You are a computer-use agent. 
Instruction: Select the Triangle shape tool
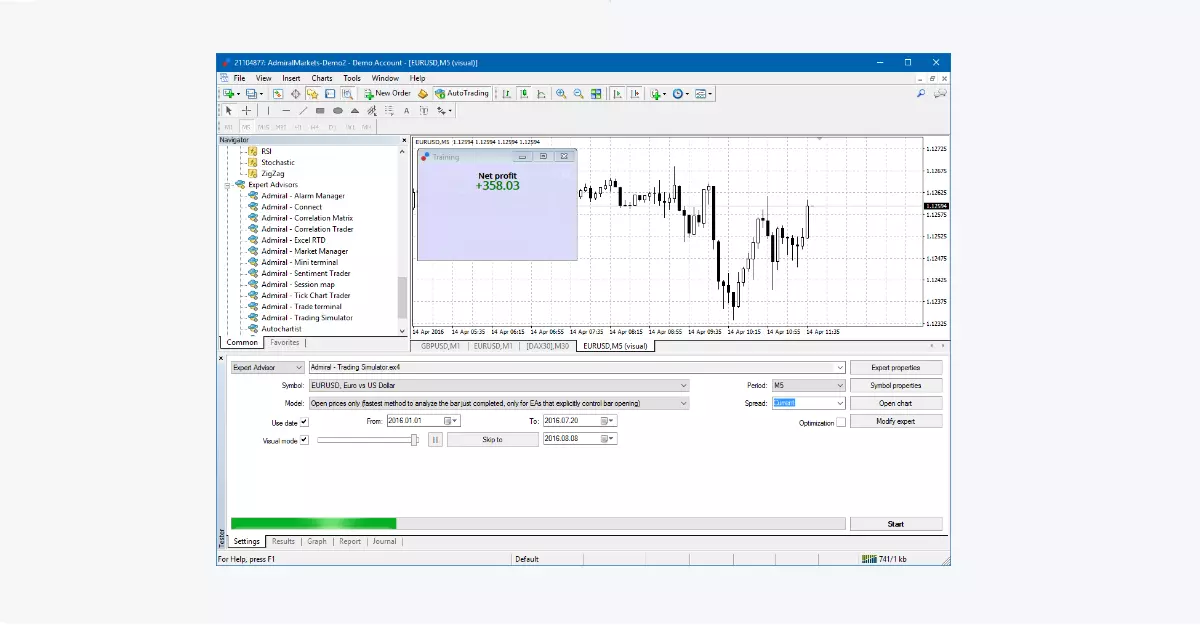[x=355, y=110]
